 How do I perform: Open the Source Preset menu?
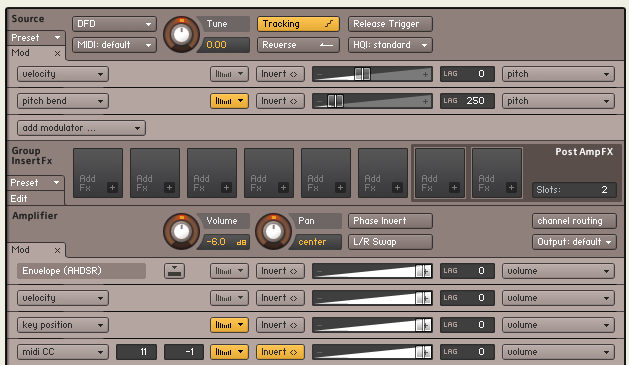(x=36, y=38)
